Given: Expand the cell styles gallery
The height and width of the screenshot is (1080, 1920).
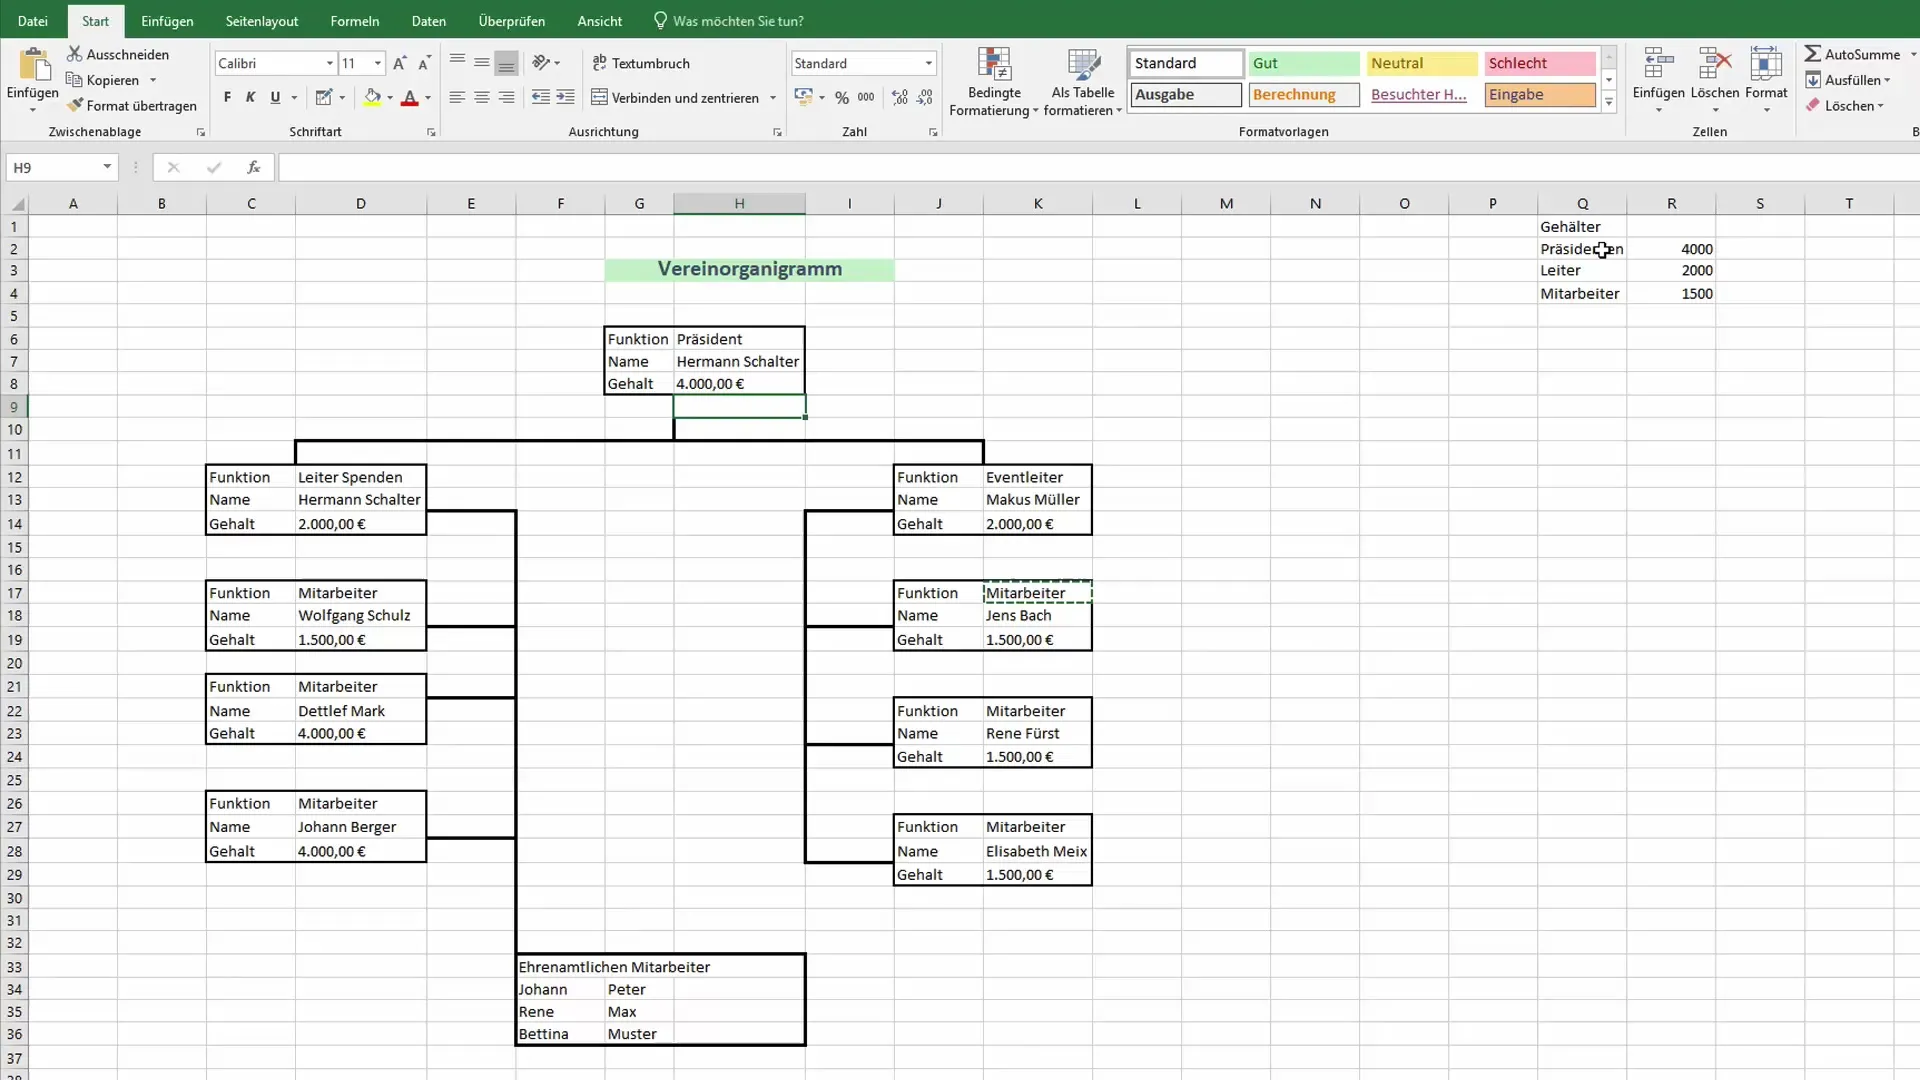Looking at the screenshot, I should (1609, 102).
